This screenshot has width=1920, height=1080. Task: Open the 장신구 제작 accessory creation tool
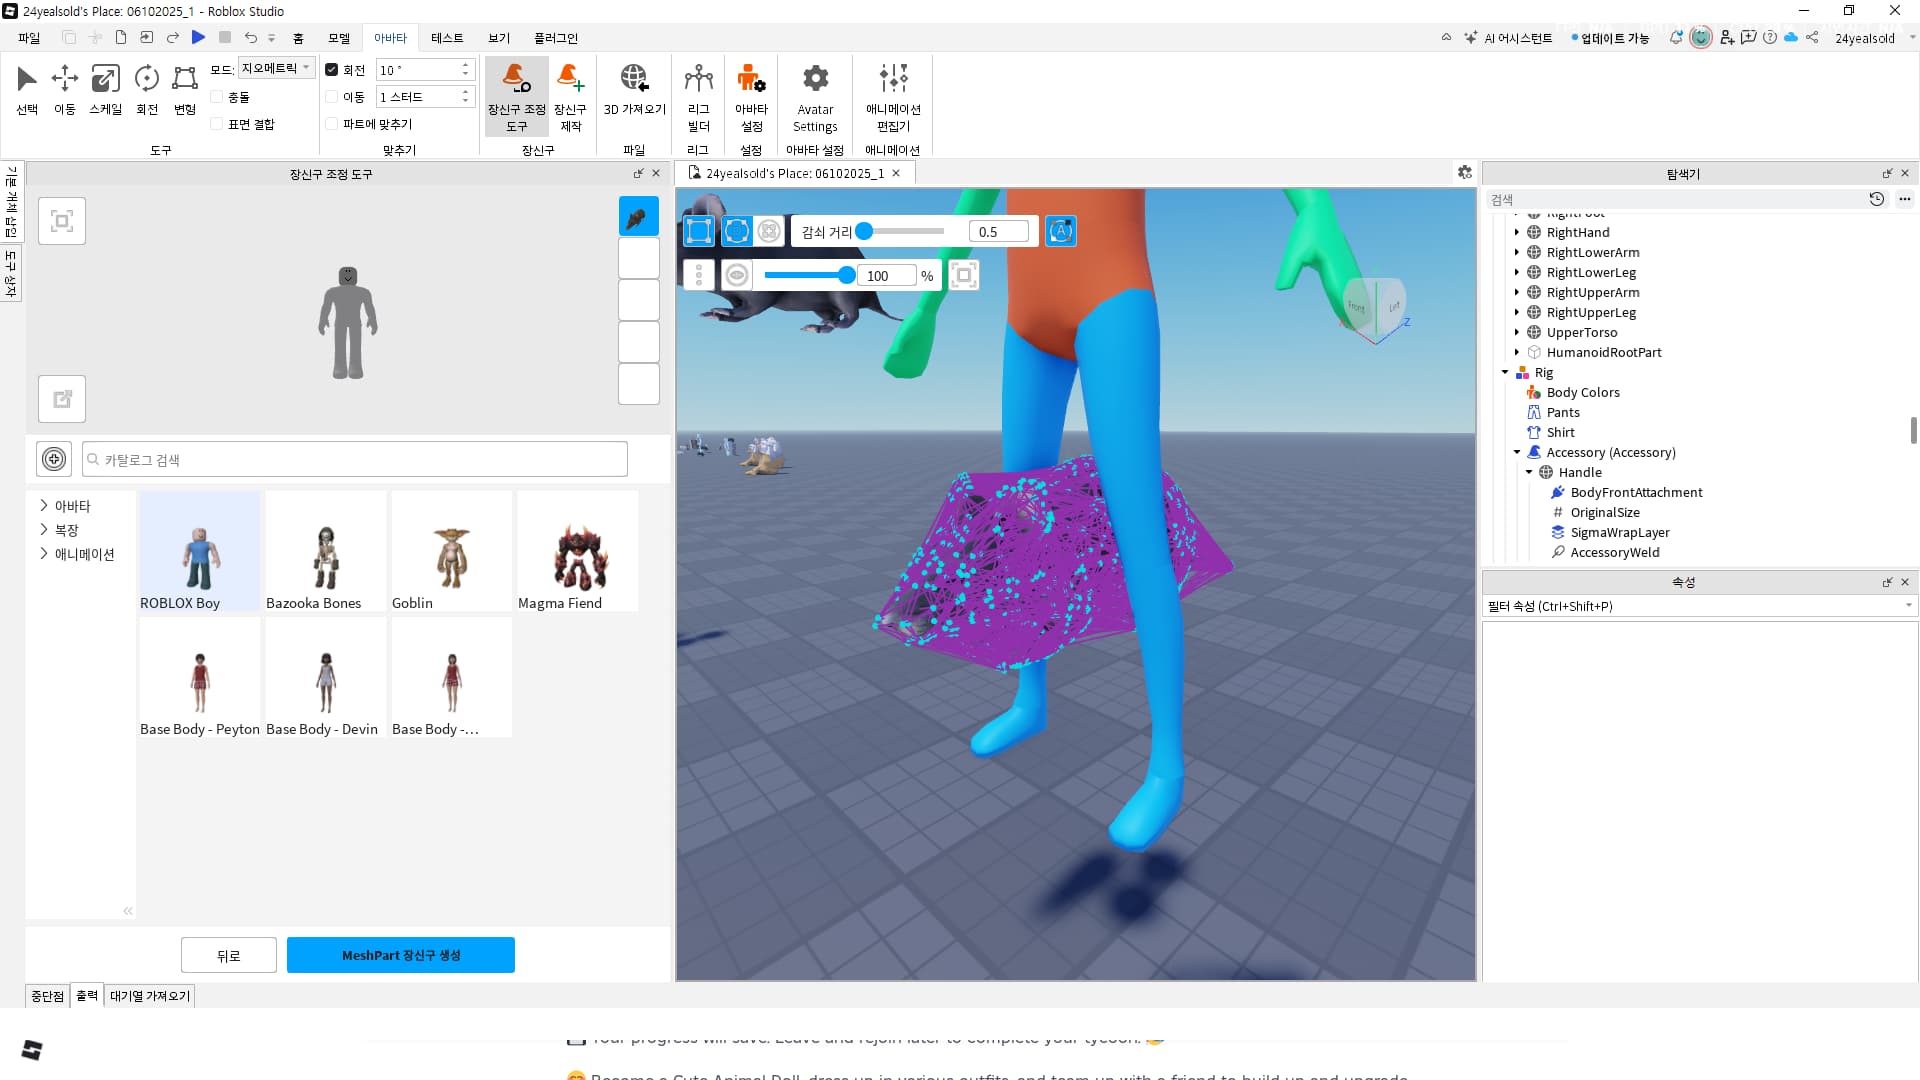(x=571, y=96)
